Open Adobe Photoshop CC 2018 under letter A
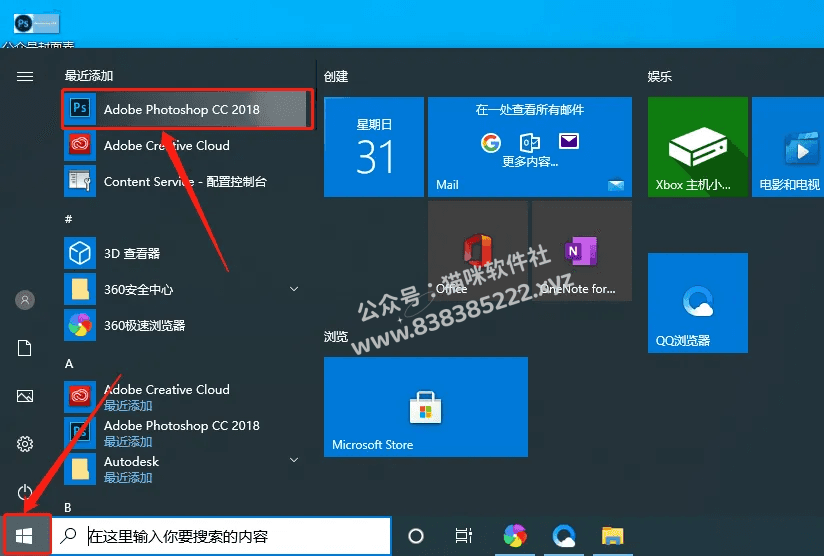824x556 pixels. [x=188, y=433]
